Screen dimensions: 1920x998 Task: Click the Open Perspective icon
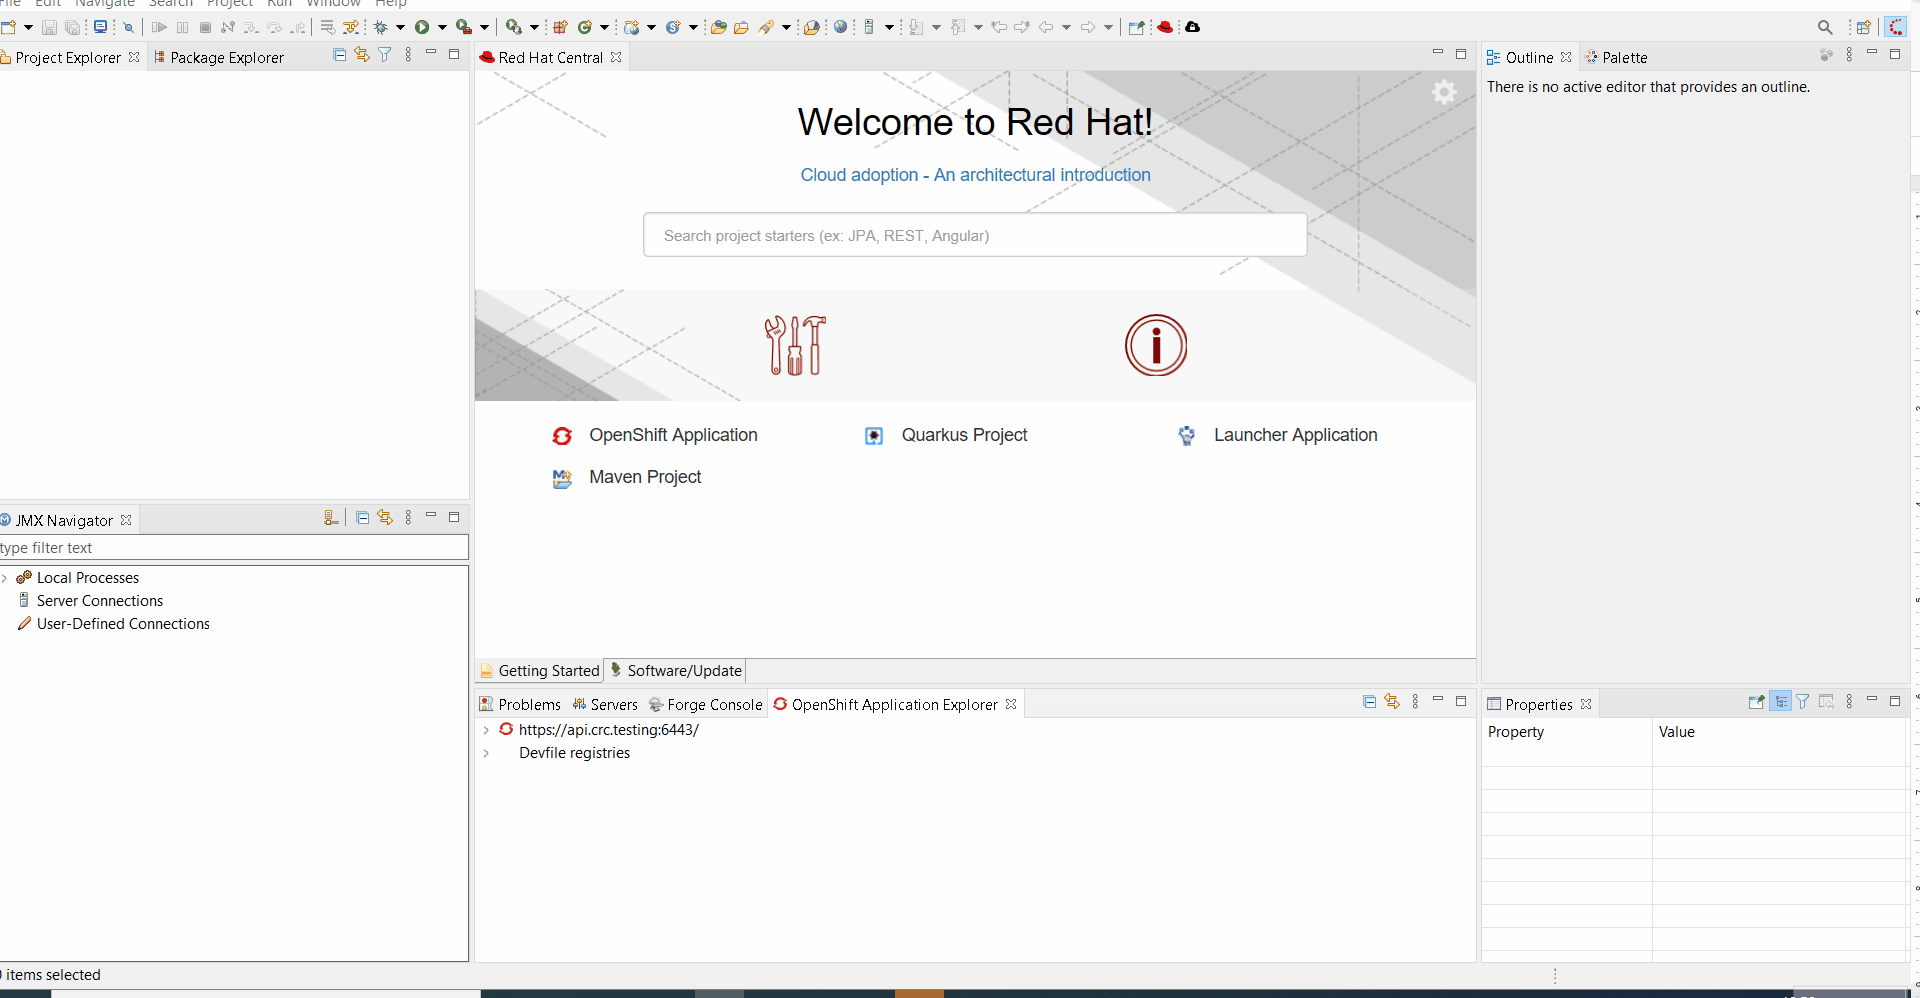1864,27
